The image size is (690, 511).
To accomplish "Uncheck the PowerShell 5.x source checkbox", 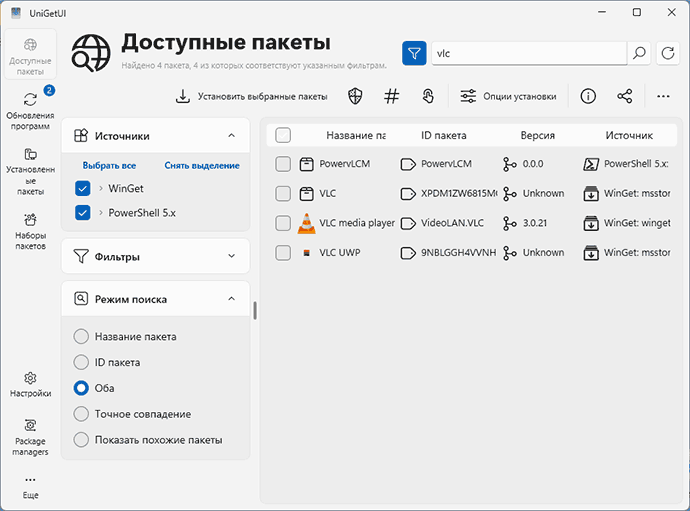I will 83,213.
